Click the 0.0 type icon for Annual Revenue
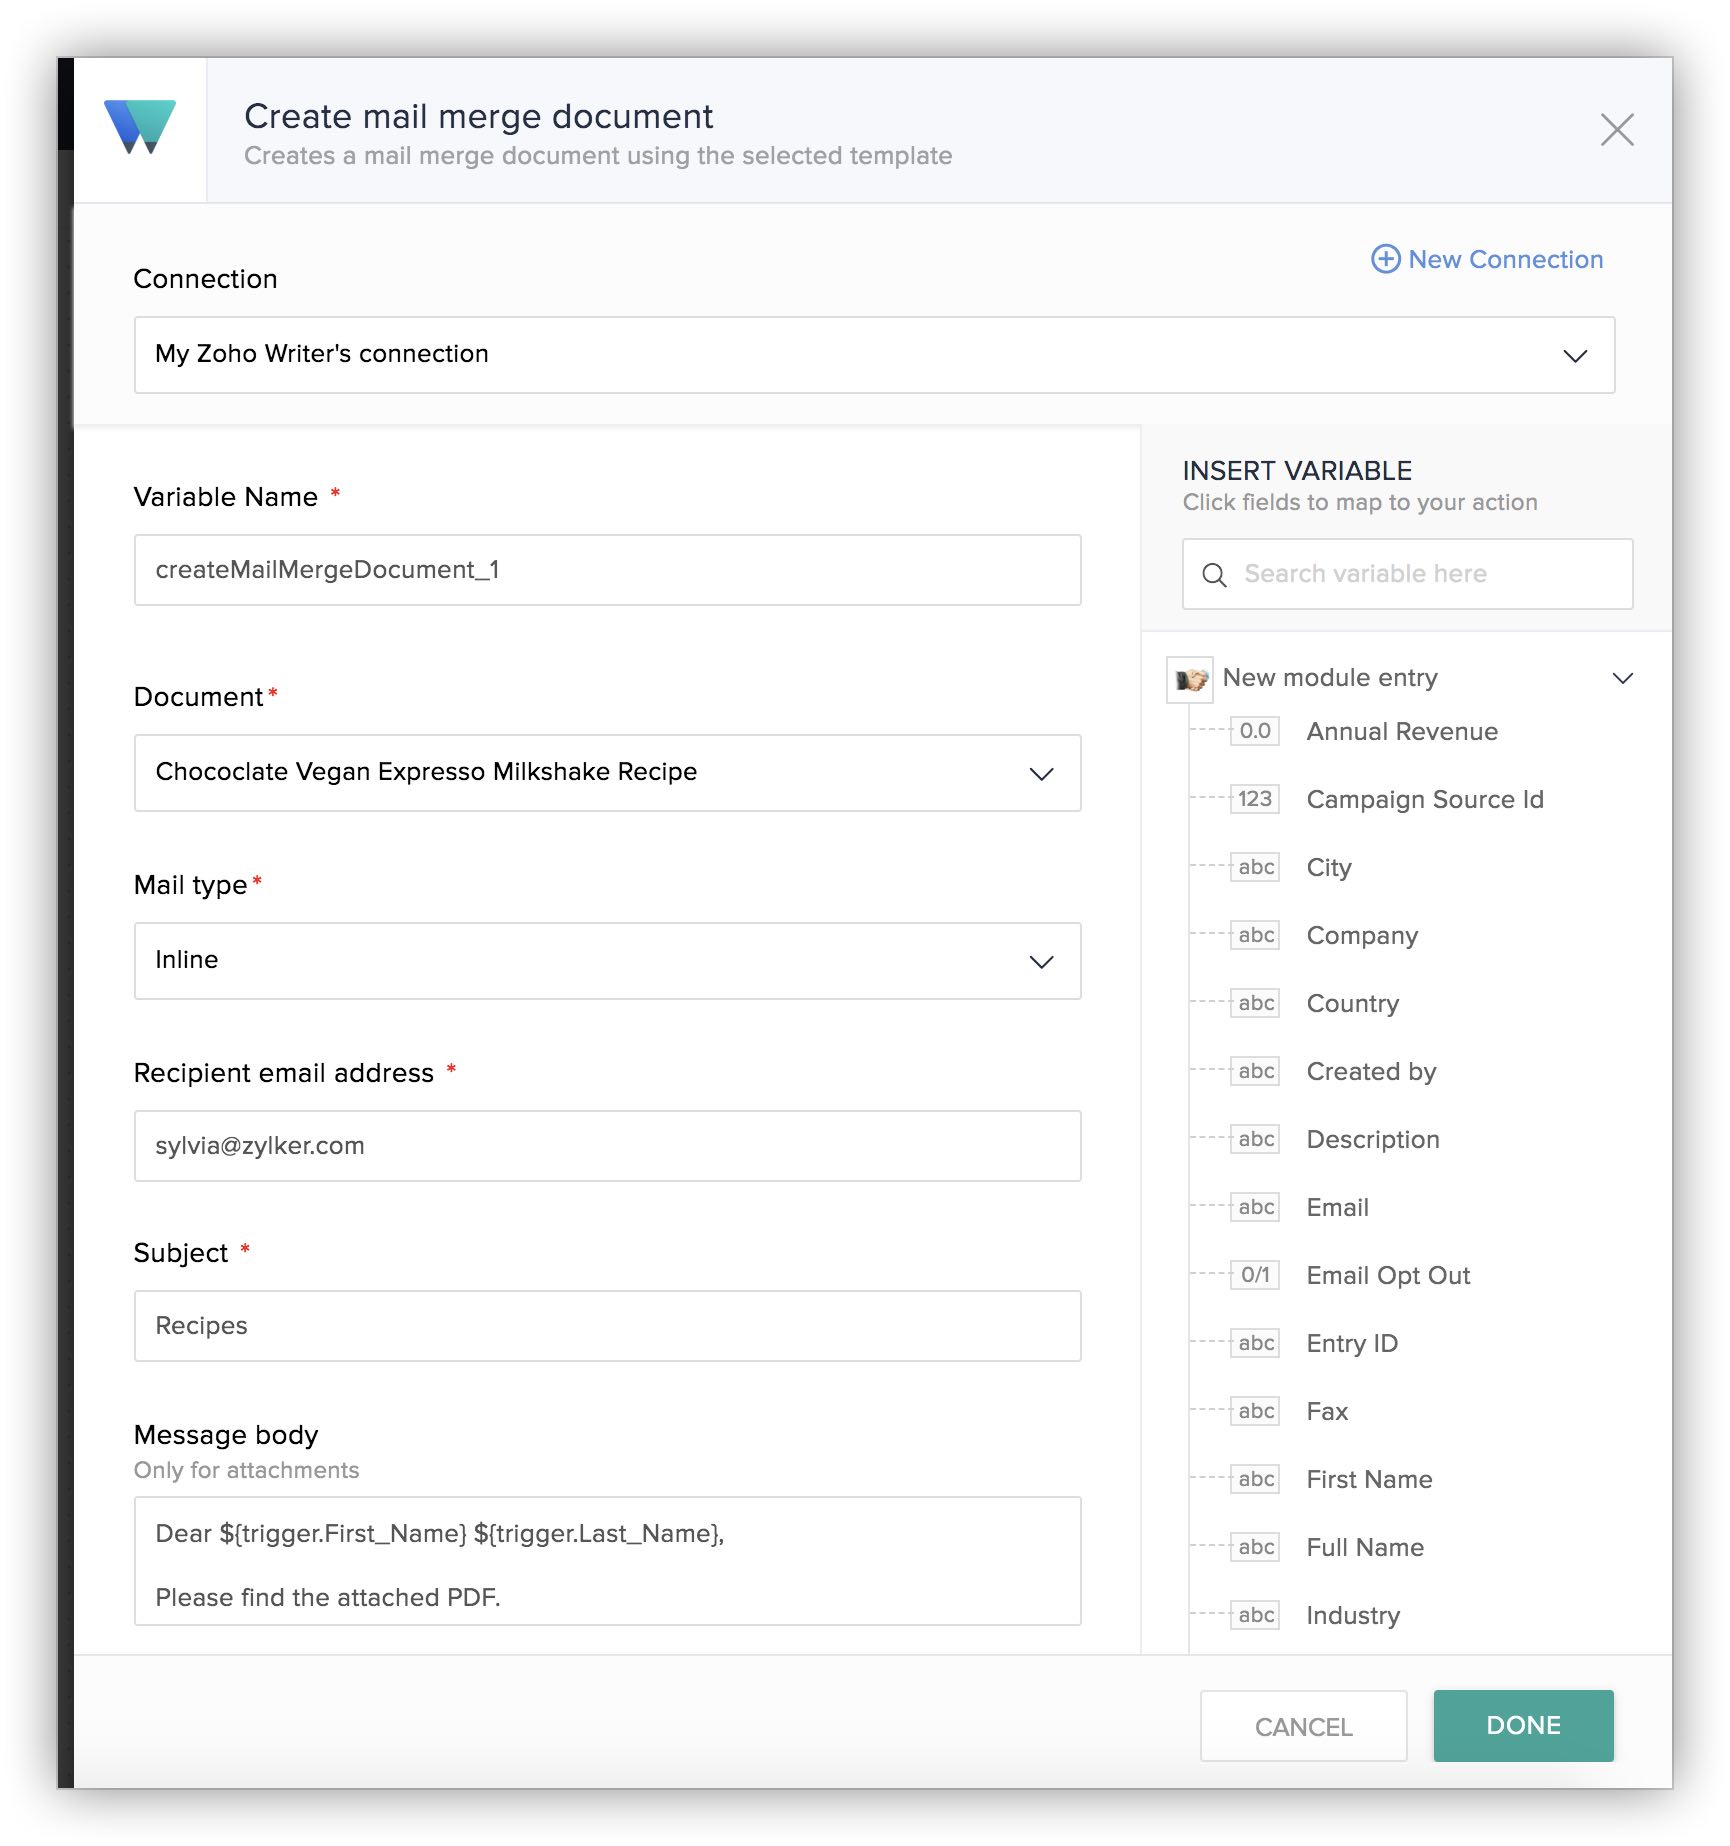The image size is (1730, 1846). (1255, 732)
